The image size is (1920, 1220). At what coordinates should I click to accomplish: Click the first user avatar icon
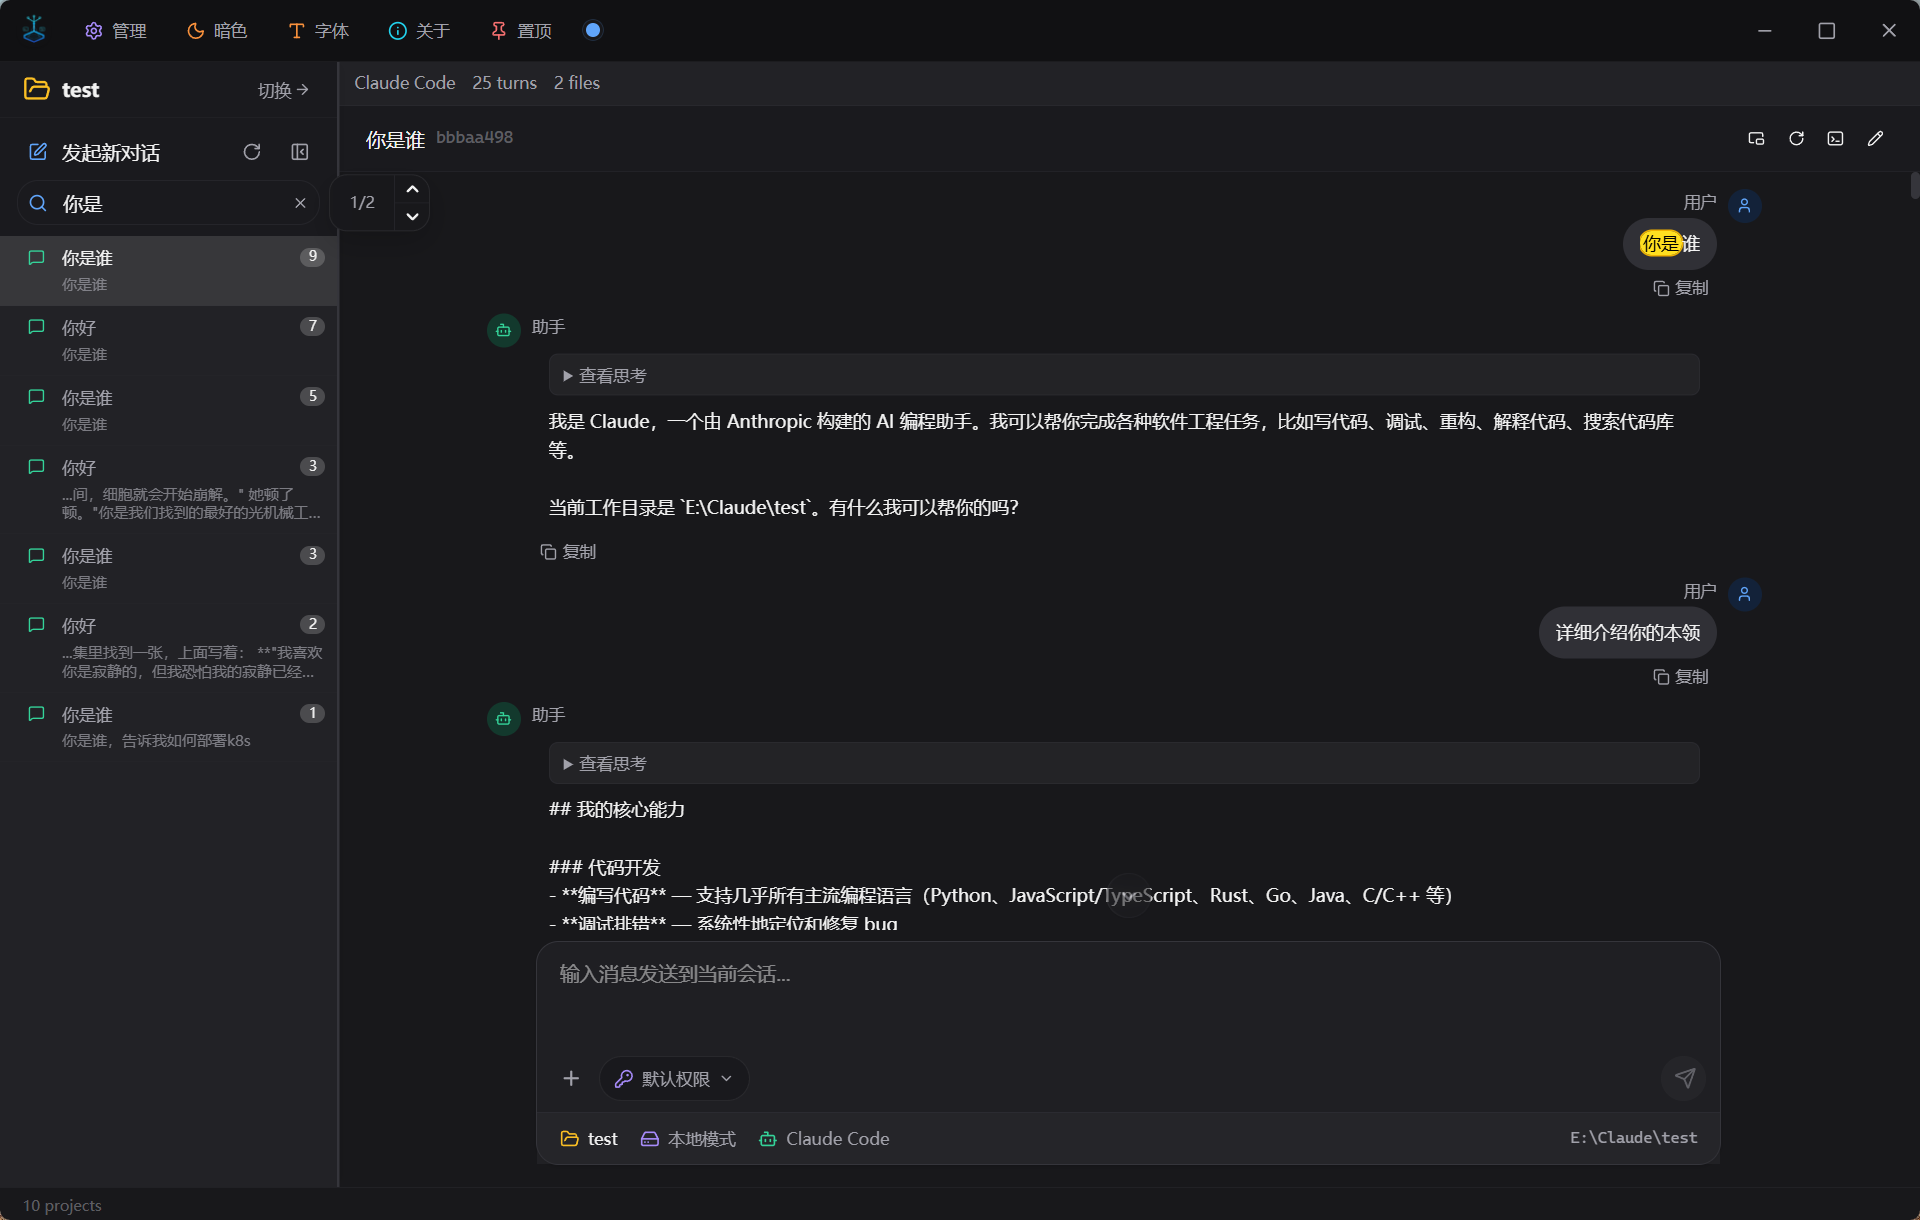(x=1744, y=206)
